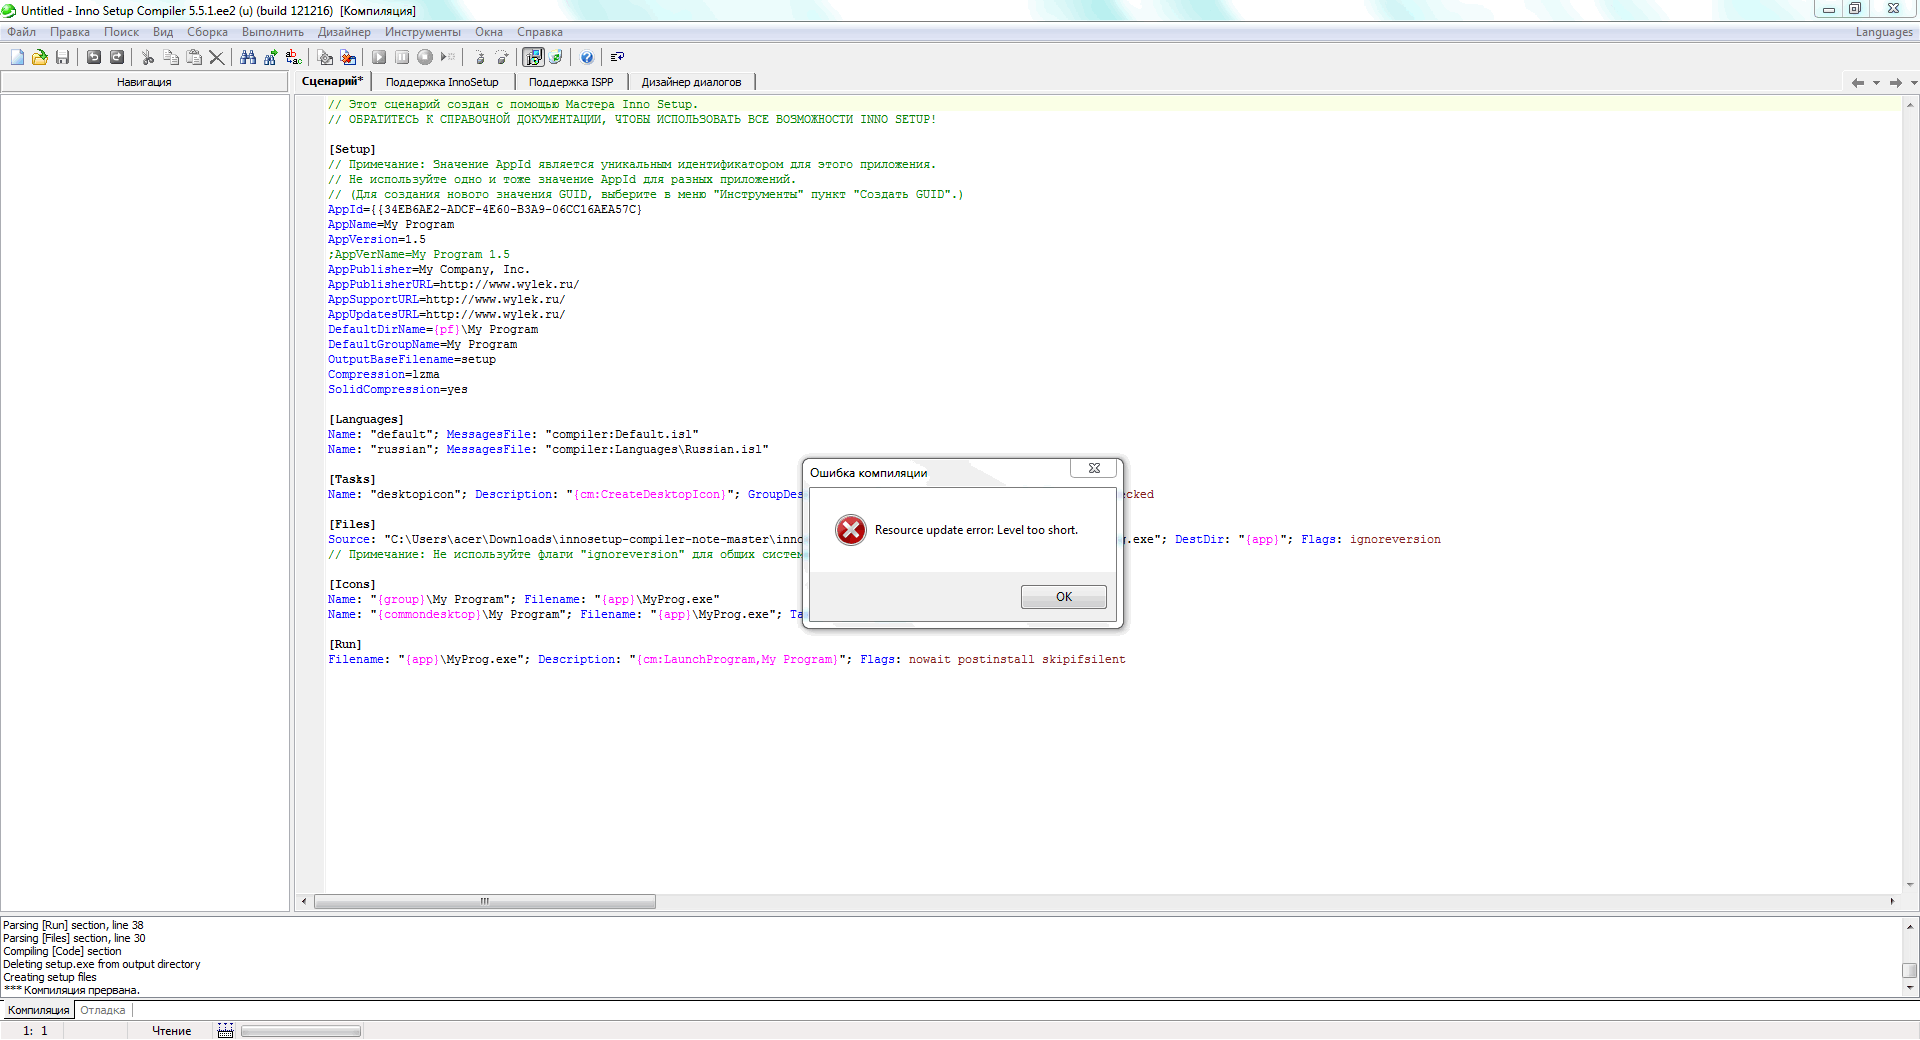Open the Сборка menu

point(207,32)
